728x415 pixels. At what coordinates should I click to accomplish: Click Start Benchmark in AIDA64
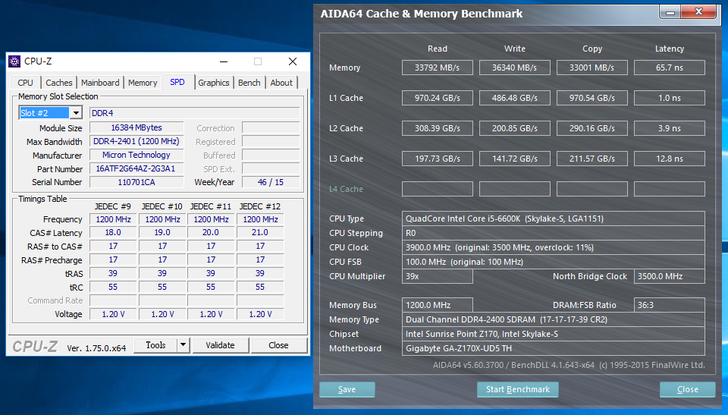tap(517, 389)
